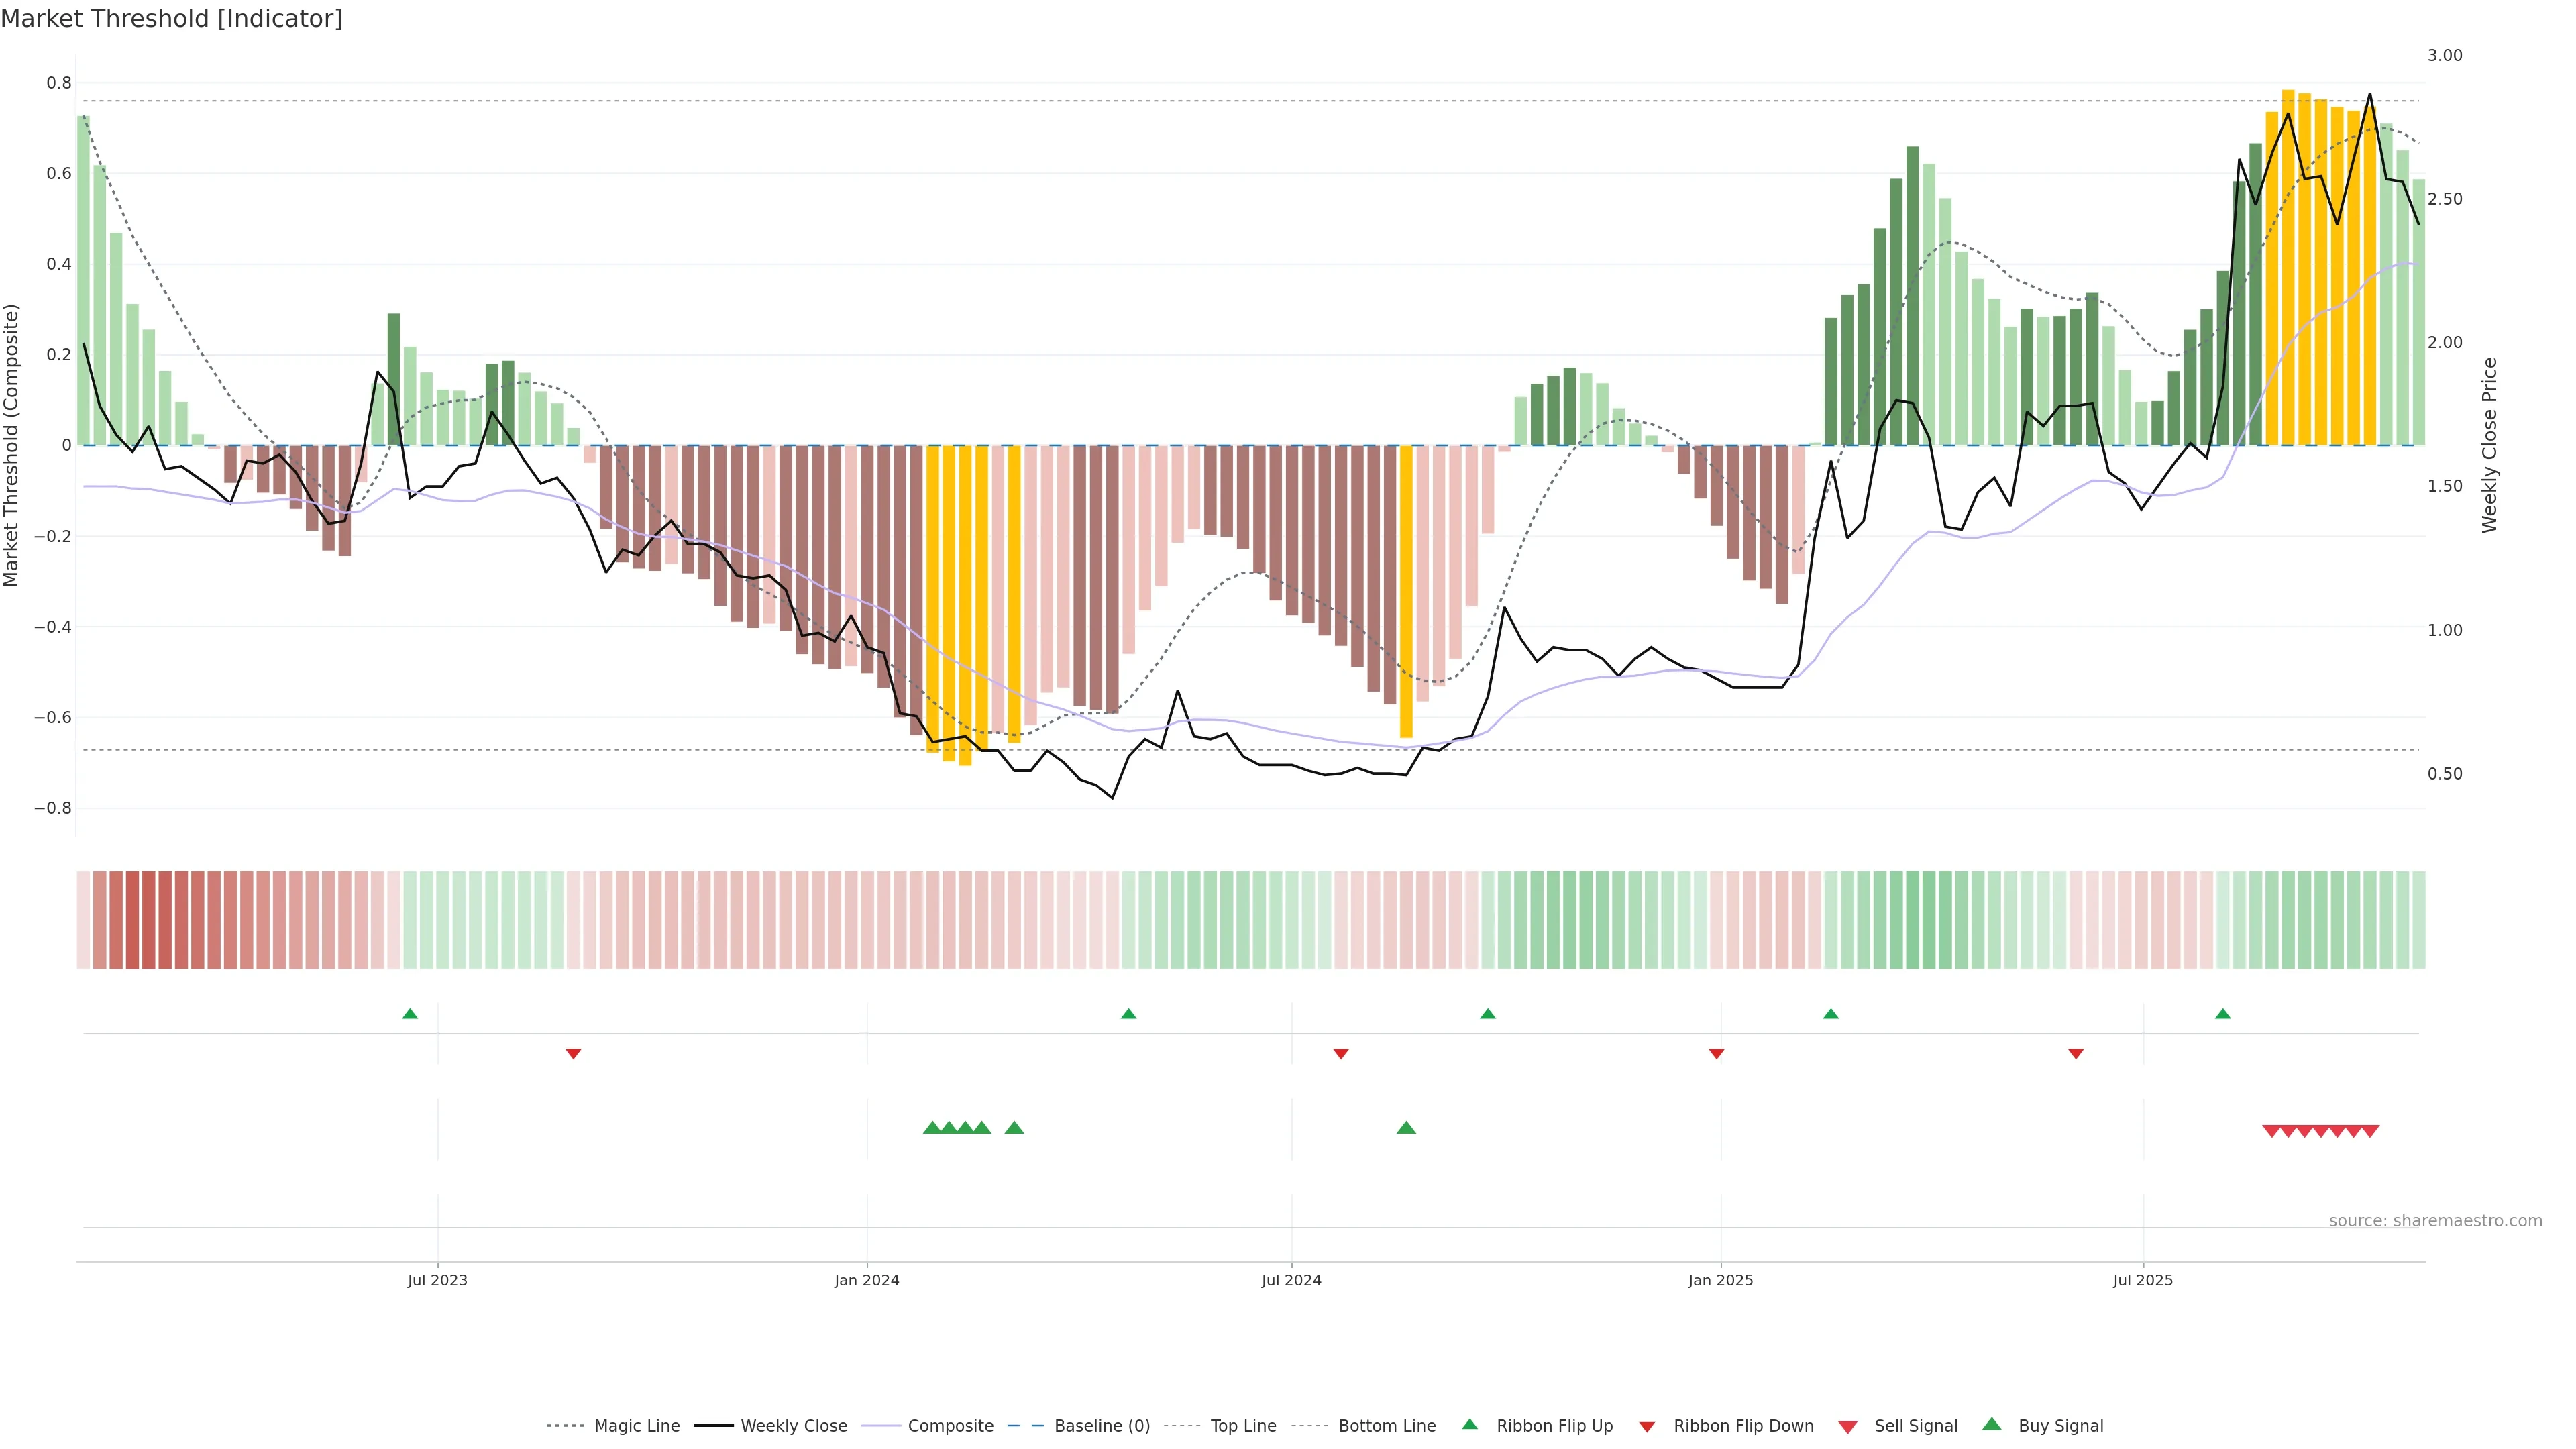
Task: Click the Market Threshold [Indicator] title
Action: pyautogui.click(x=171, y=19)
